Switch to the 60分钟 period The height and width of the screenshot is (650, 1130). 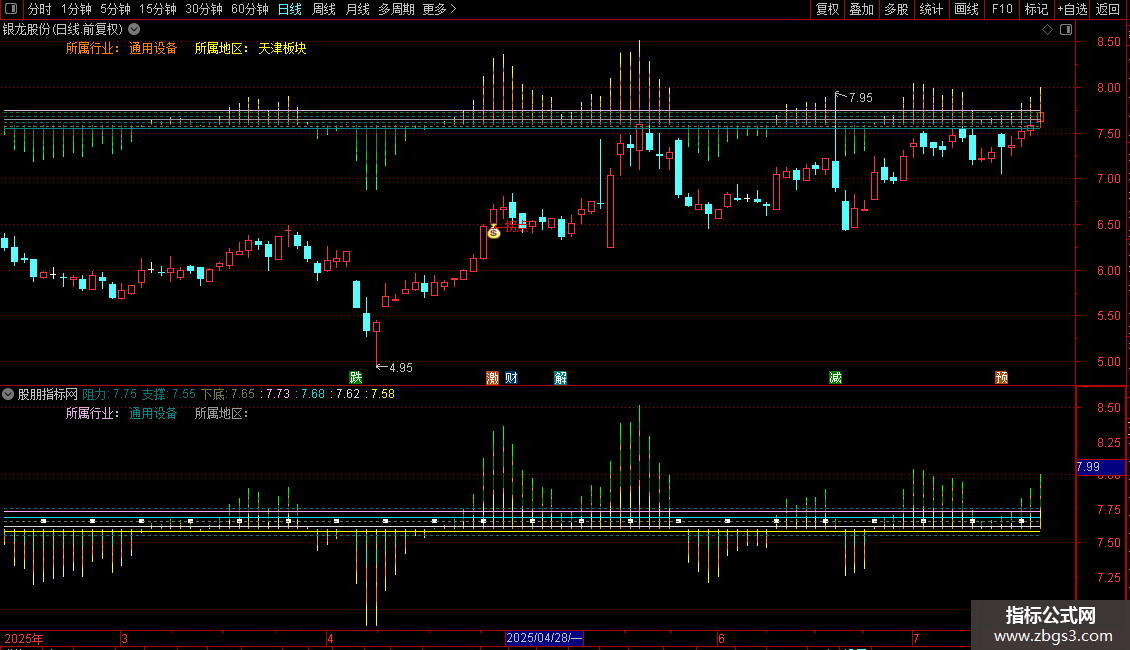click(x=249, y=9)
